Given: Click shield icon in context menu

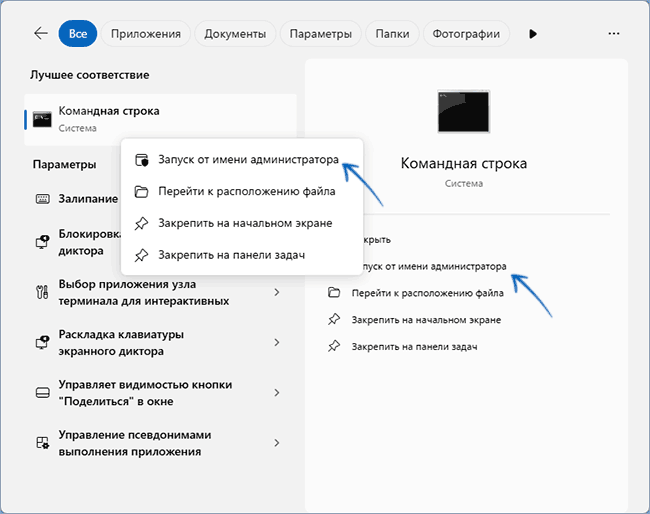Looking at the screenshot, I should pos(142,160).
